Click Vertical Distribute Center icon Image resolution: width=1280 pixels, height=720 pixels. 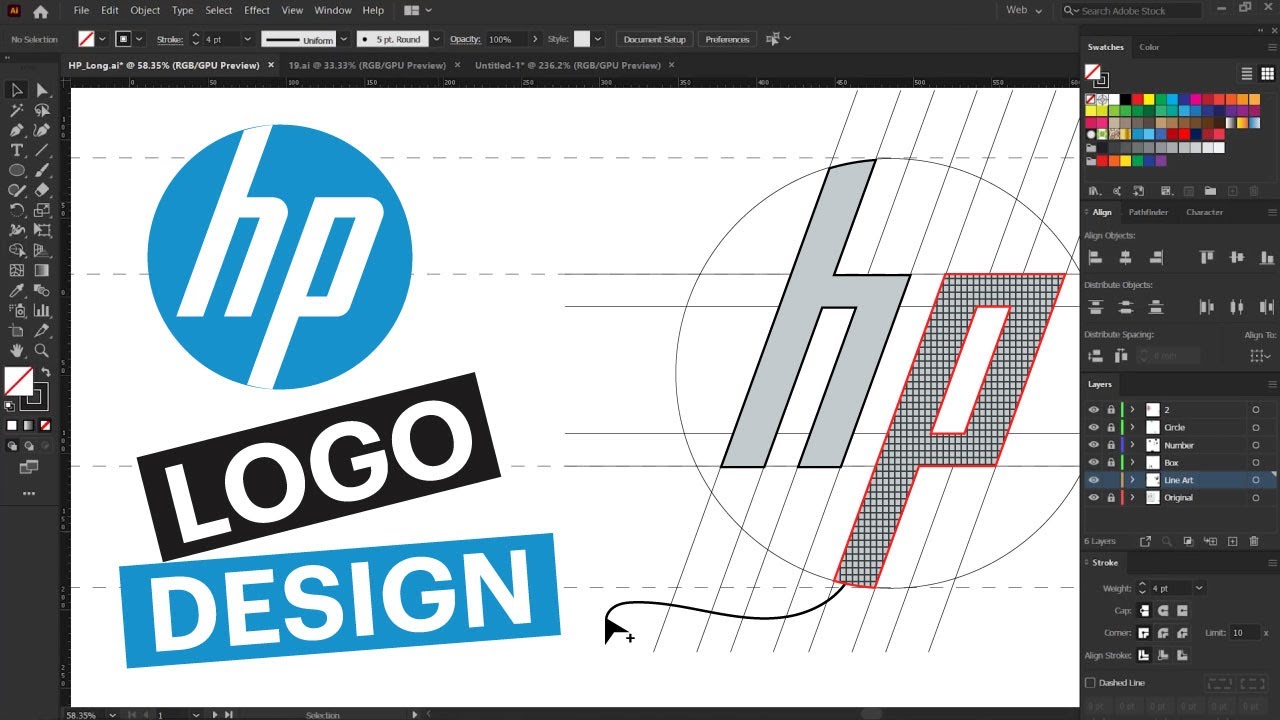(1126, 307)
